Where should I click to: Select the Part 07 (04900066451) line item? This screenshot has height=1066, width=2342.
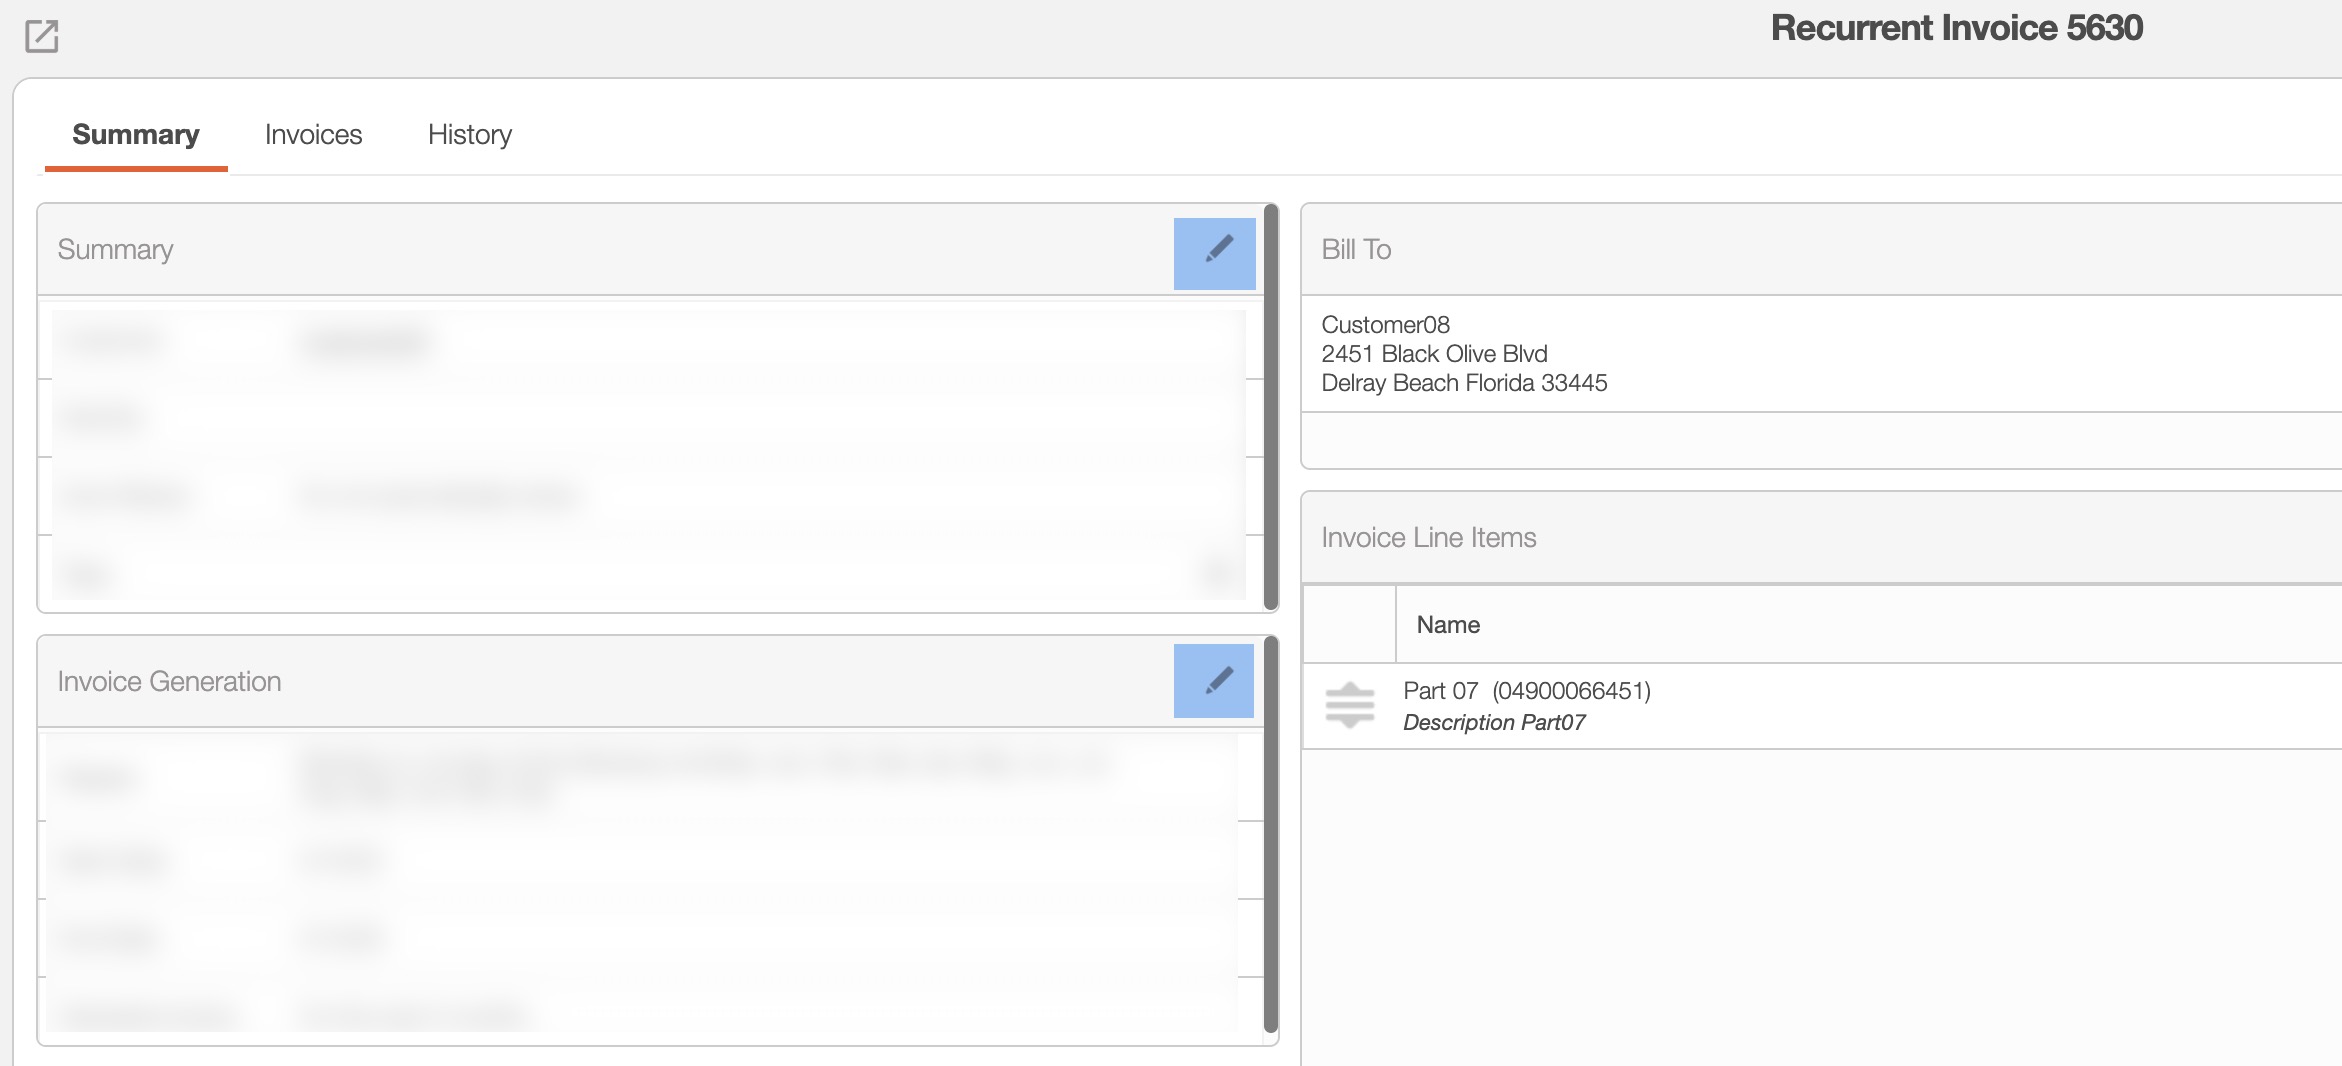coord(1526,691)
